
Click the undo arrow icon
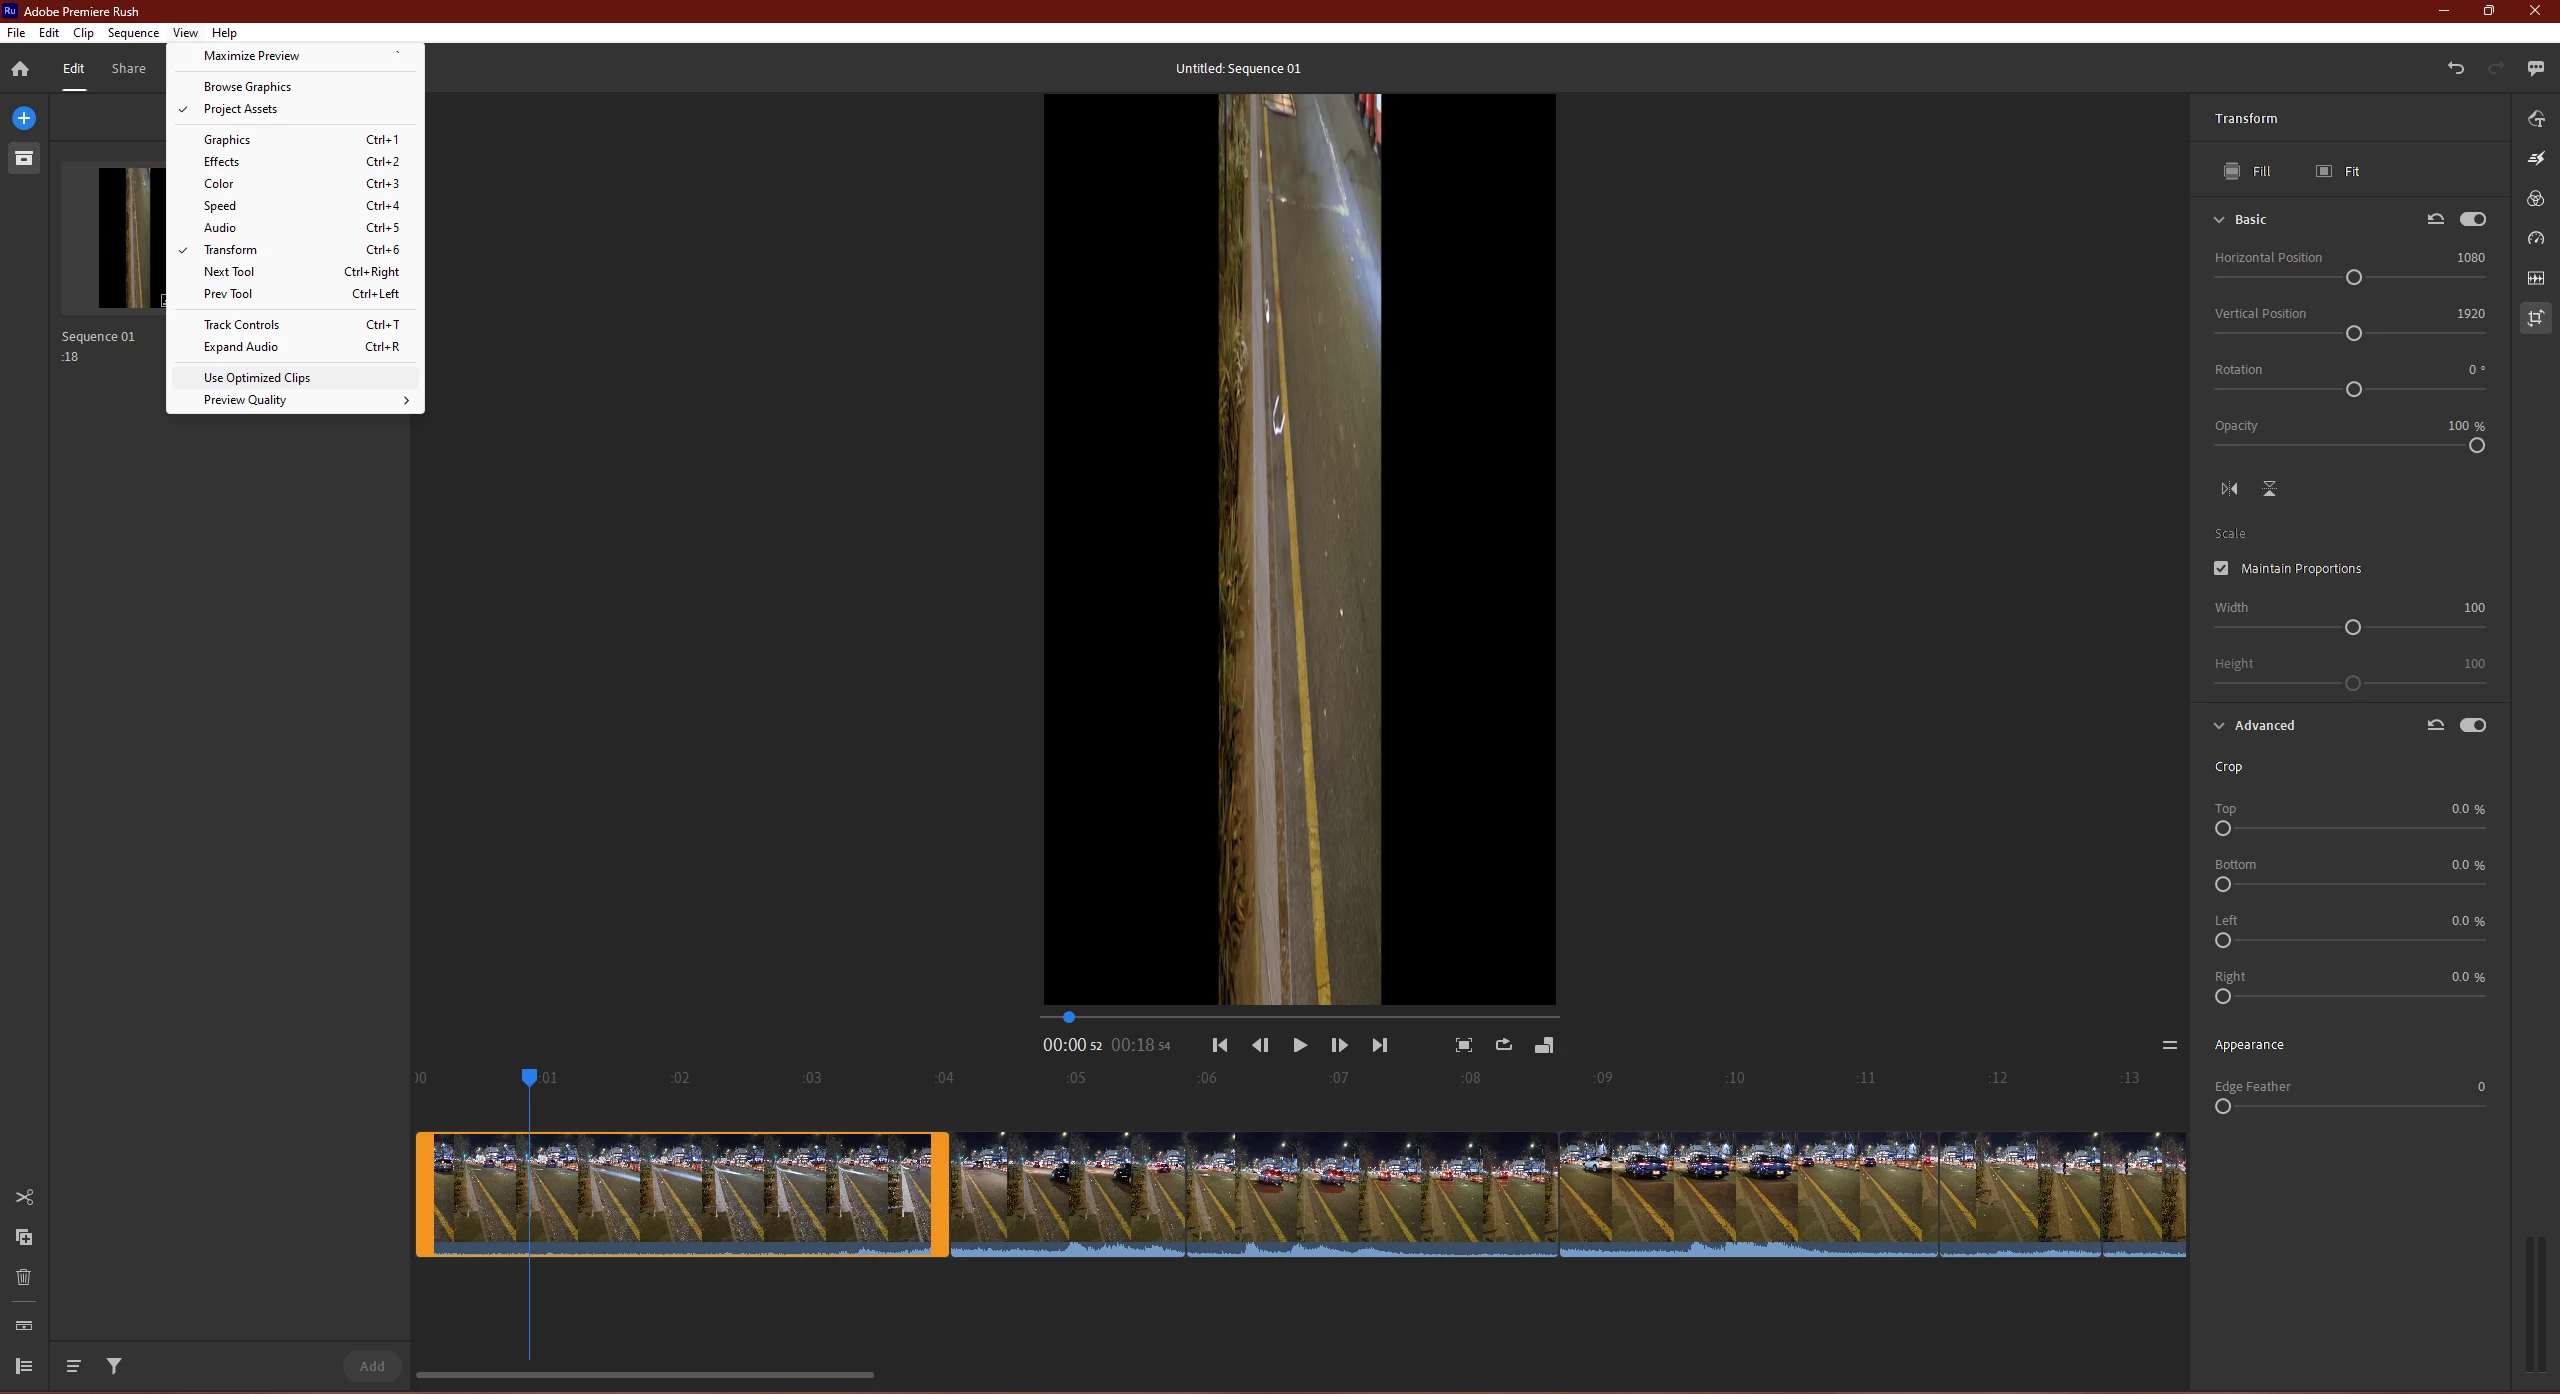pos(2455,68)
